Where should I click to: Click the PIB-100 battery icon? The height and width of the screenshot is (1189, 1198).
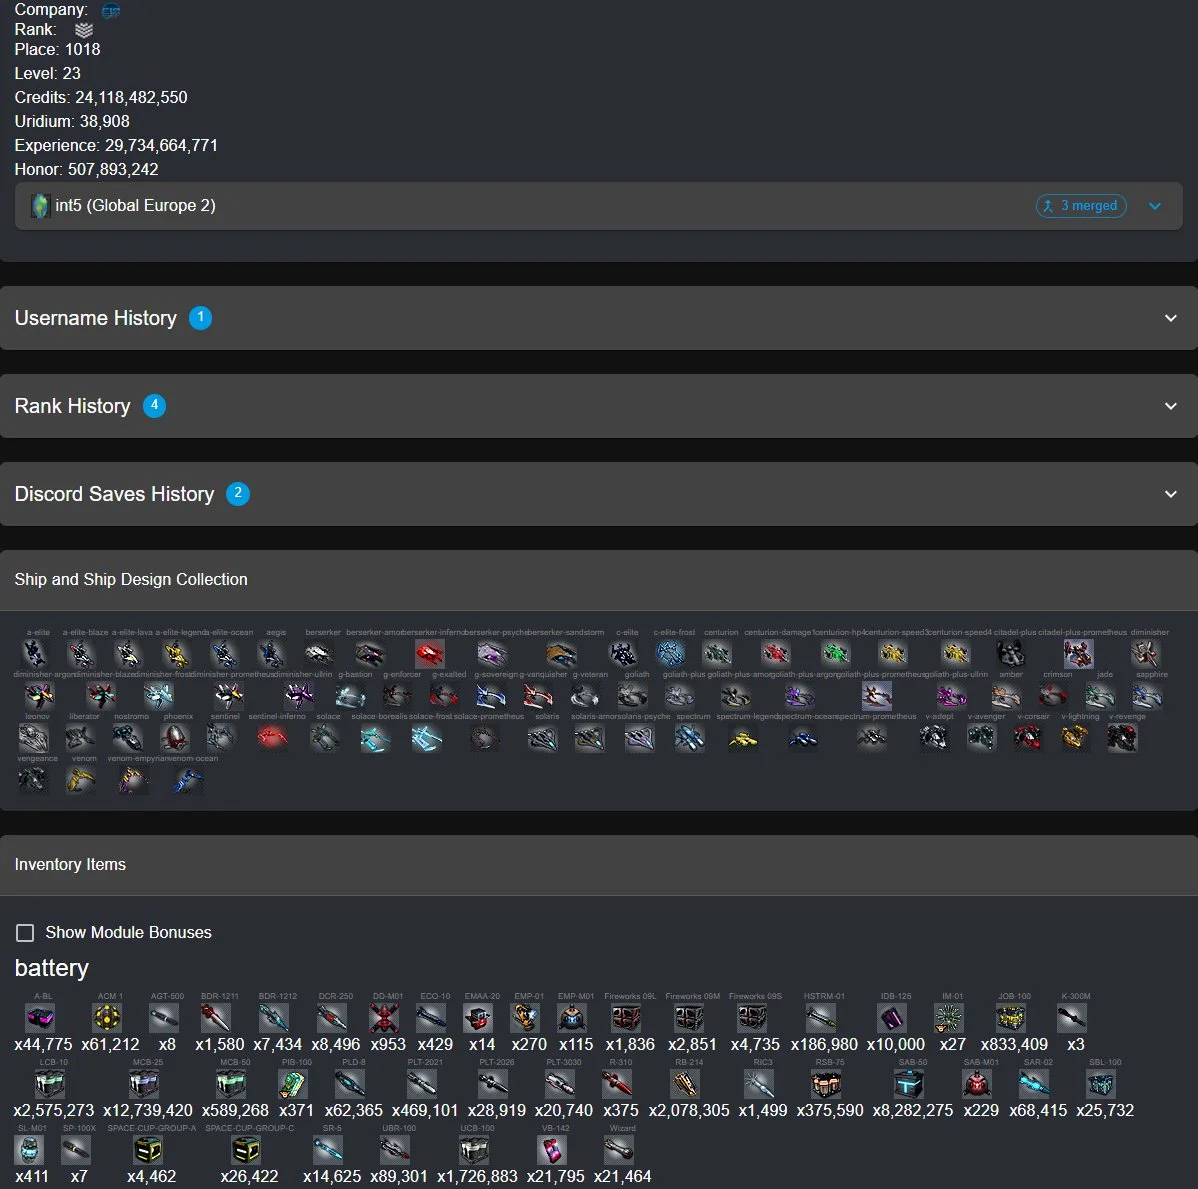click(292, 1084)
